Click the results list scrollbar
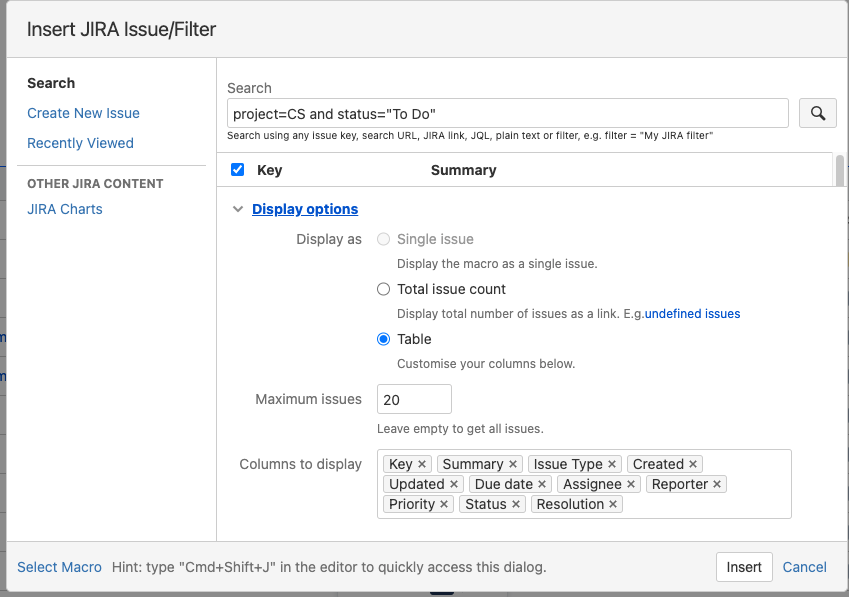 point(840,171)
